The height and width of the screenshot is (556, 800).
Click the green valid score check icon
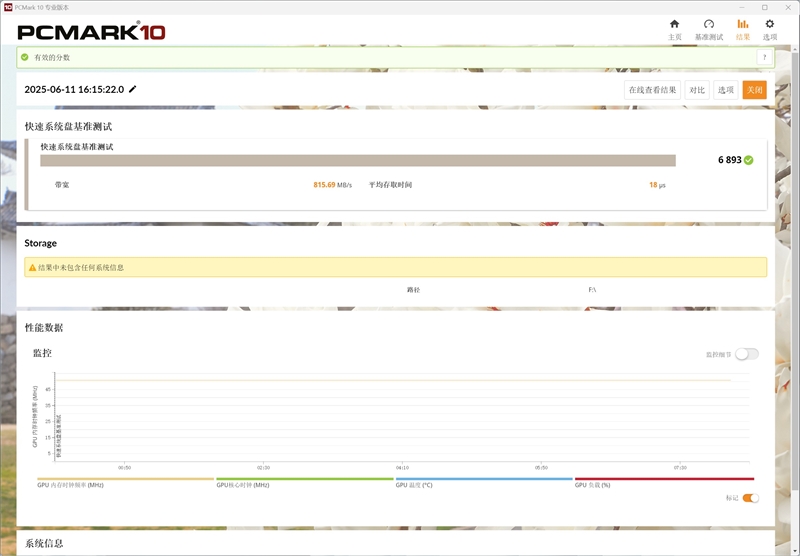point(24,57)
